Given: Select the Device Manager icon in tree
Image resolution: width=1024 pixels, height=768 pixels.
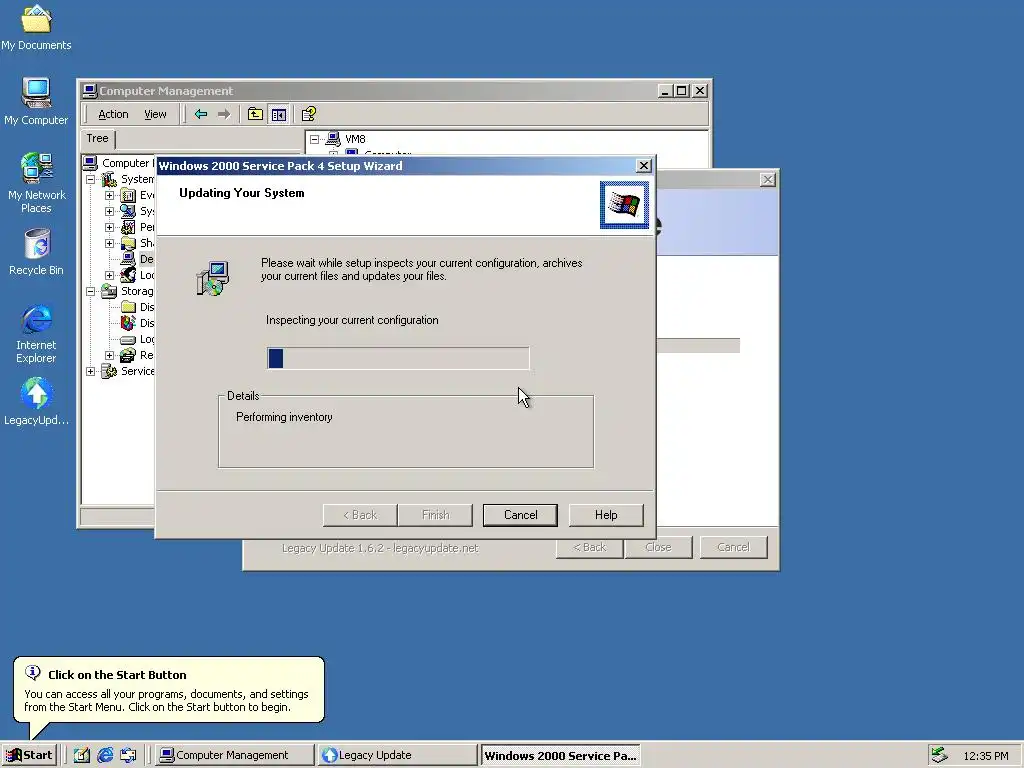Looking at the screenshot, I should (x=129, y=259).
